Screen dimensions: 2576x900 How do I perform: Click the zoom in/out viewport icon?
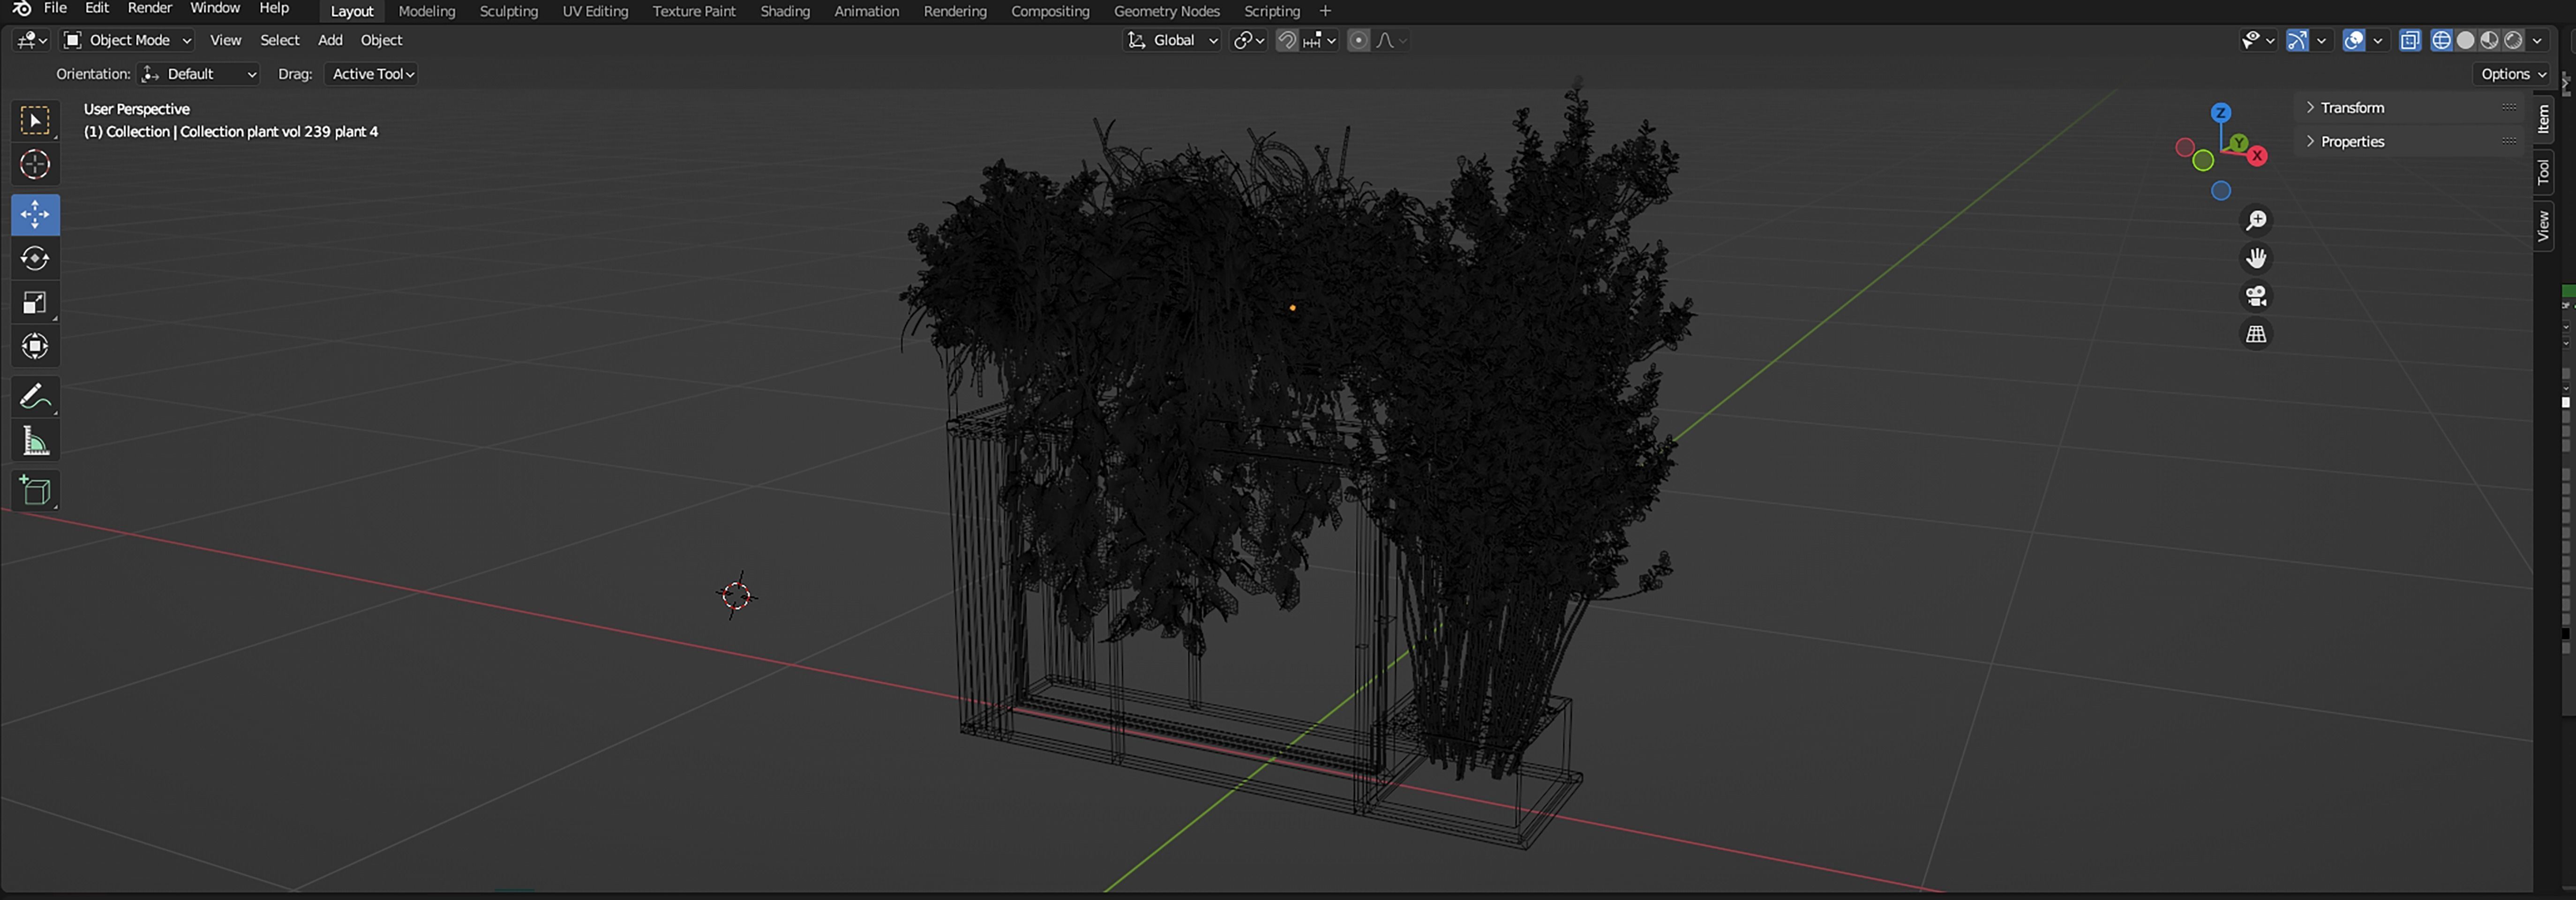tap(2256, 220)
